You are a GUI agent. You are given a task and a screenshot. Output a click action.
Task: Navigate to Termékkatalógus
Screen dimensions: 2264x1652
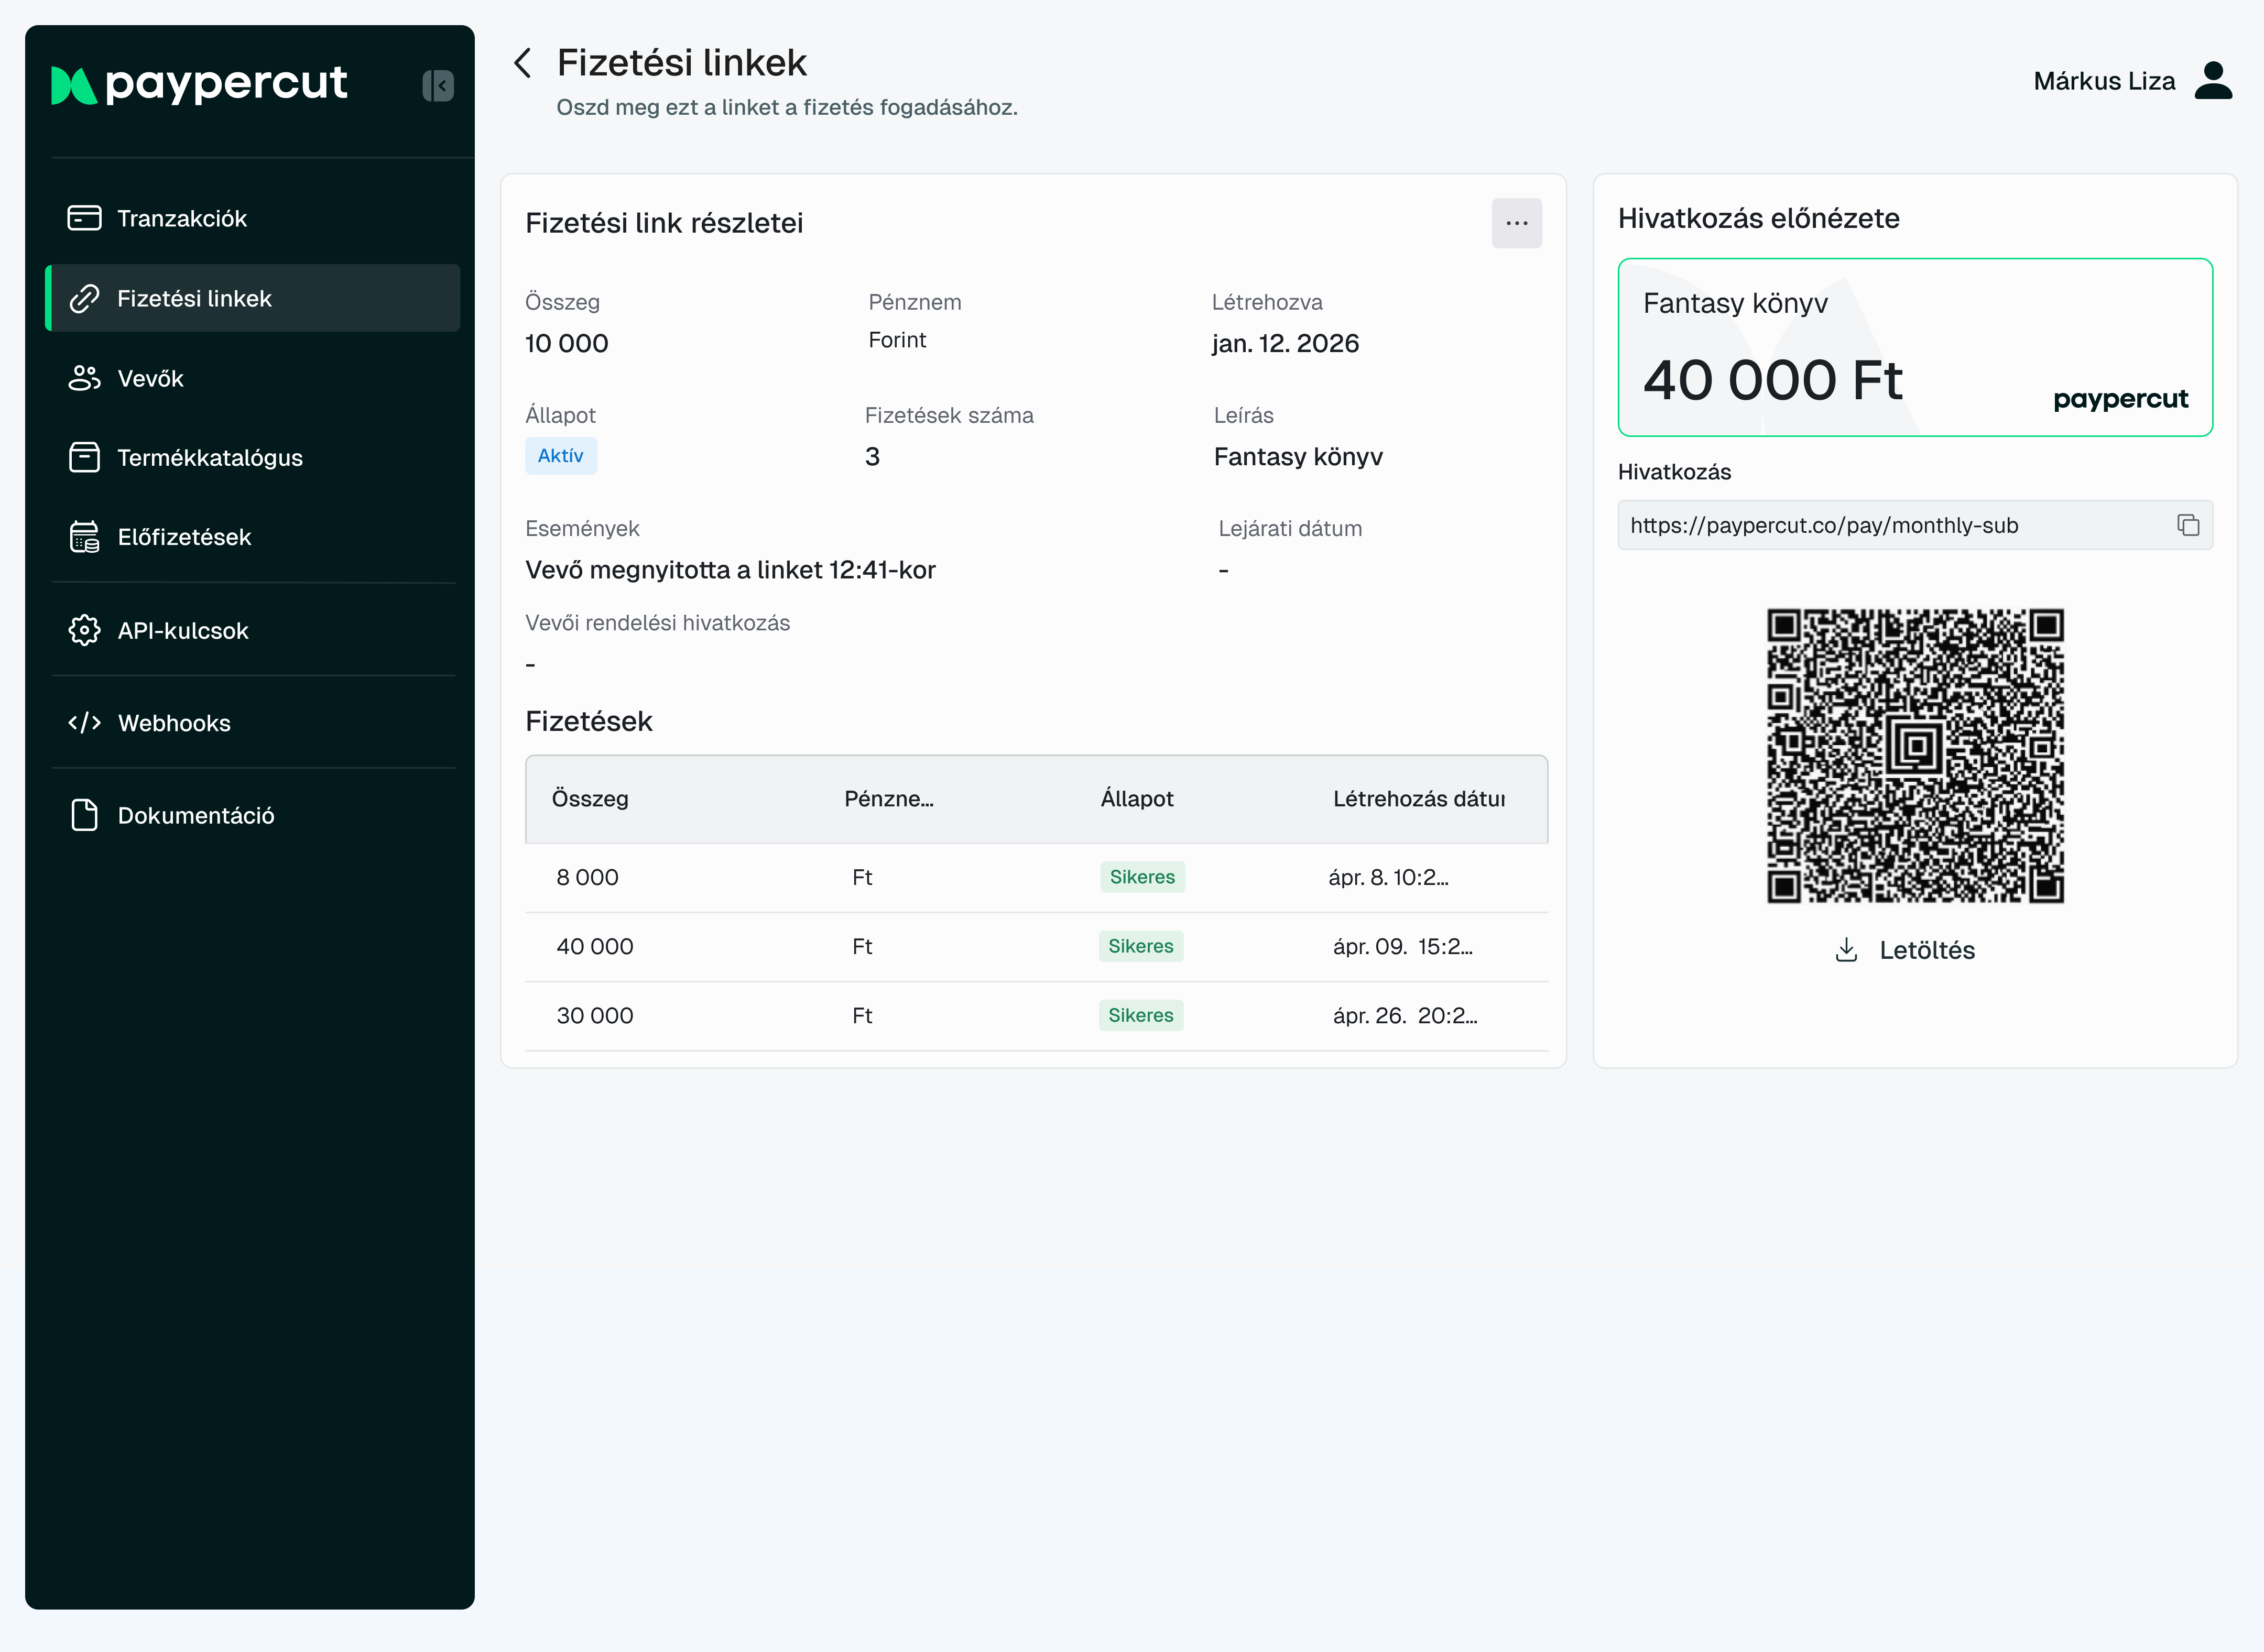[x=253, y=457]
